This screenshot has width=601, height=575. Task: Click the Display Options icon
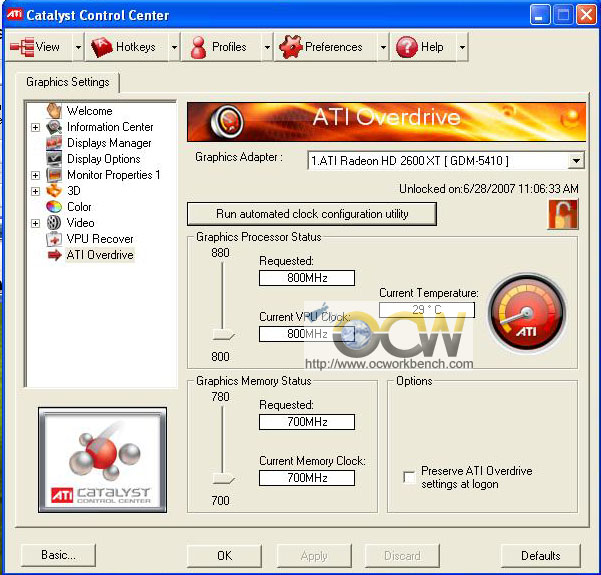[x=54, y=158]
